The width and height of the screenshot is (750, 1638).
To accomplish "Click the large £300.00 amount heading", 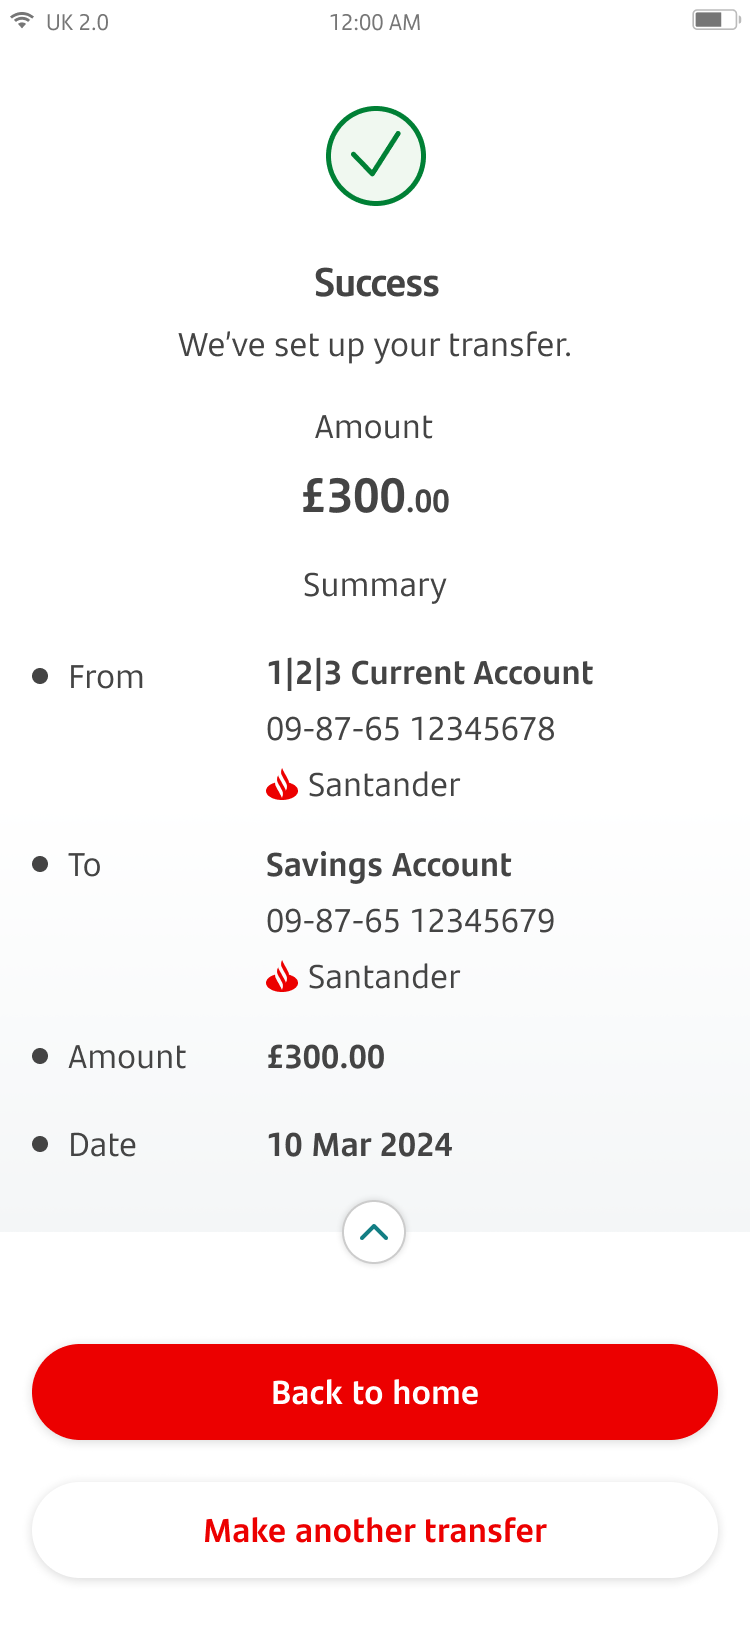I will pyautogui.click(x=376, y=496).
